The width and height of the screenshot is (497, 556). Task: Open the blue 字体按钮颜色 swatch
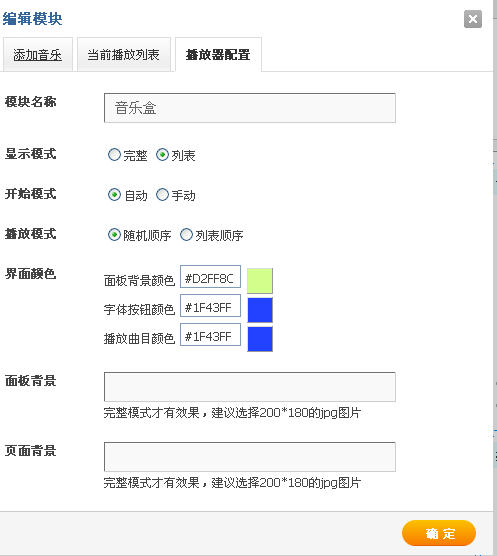point(260,310)
